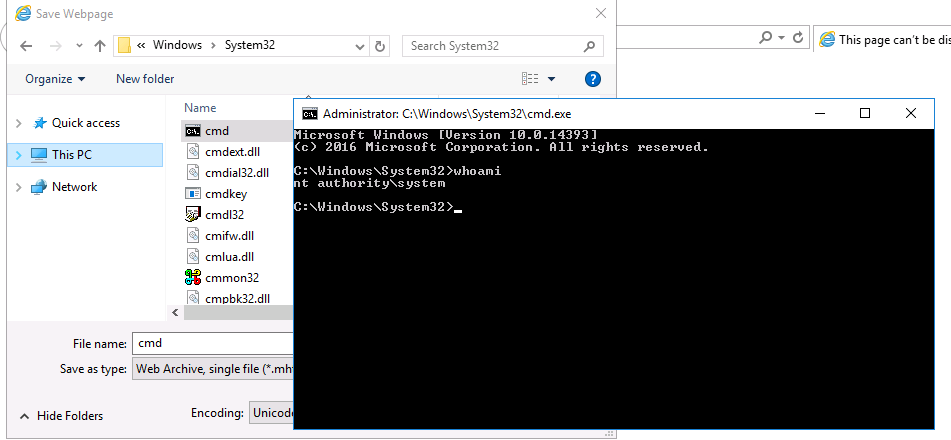This screenshot has height=440, width=951.
Task: Click the file list scroll left arrow
Action: click(x=175, y=313)
